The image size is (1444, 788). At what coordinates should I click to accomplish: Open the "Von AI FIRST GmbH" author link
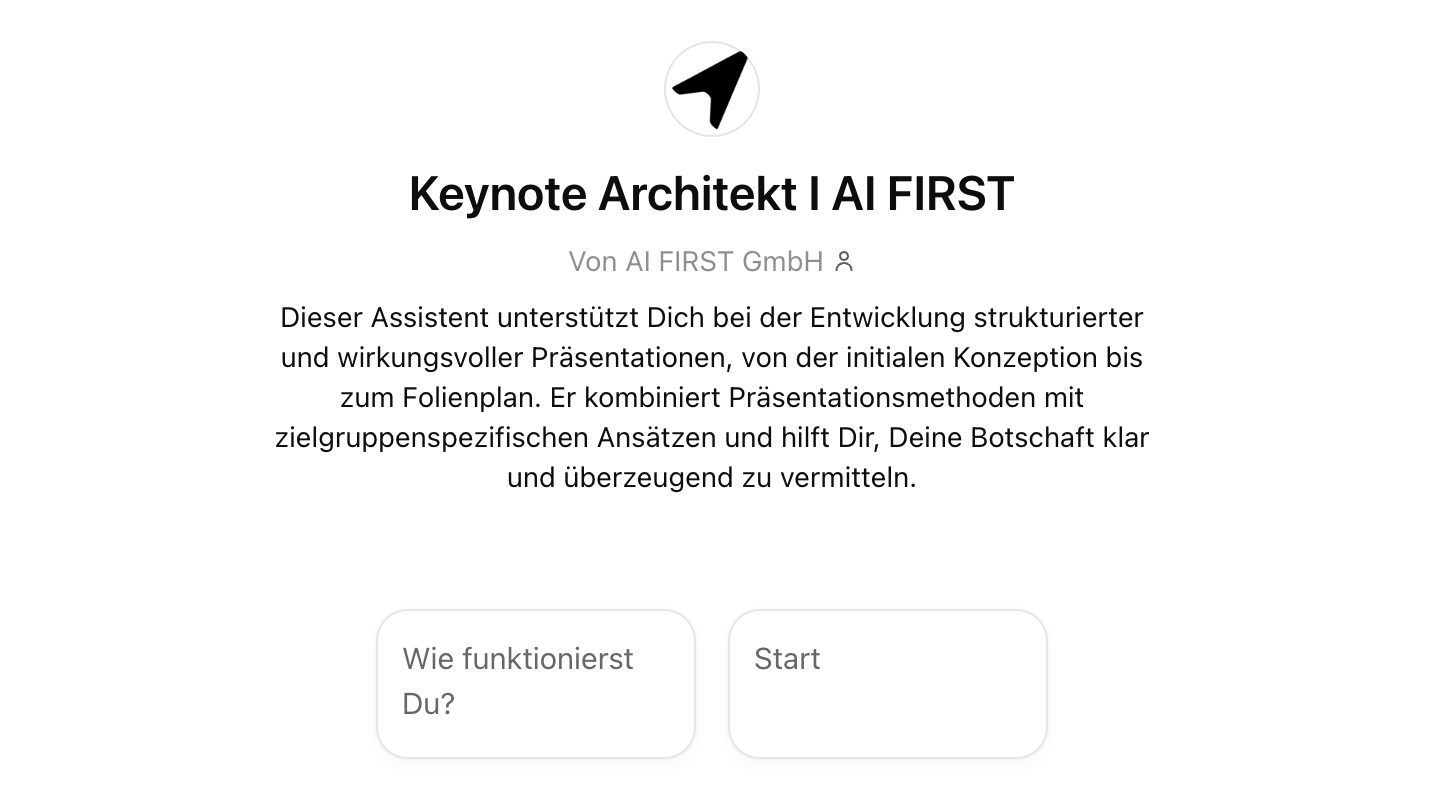click(x=696, y=262)
